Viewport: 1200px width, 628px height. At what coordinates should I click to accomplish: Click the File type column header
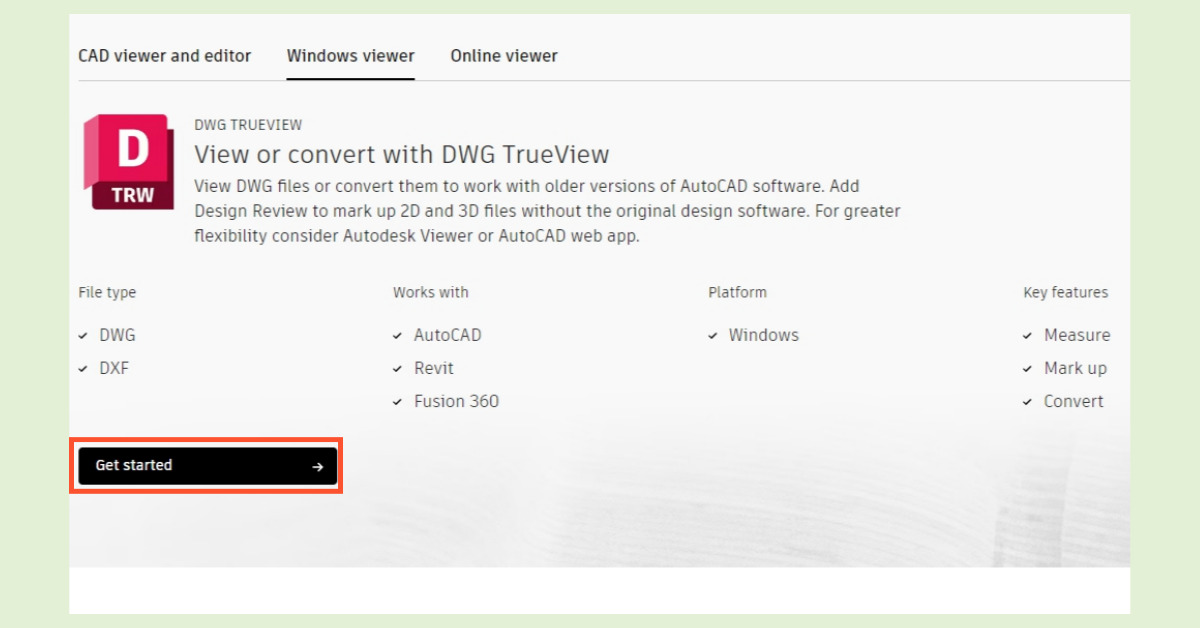click(107, 293)
